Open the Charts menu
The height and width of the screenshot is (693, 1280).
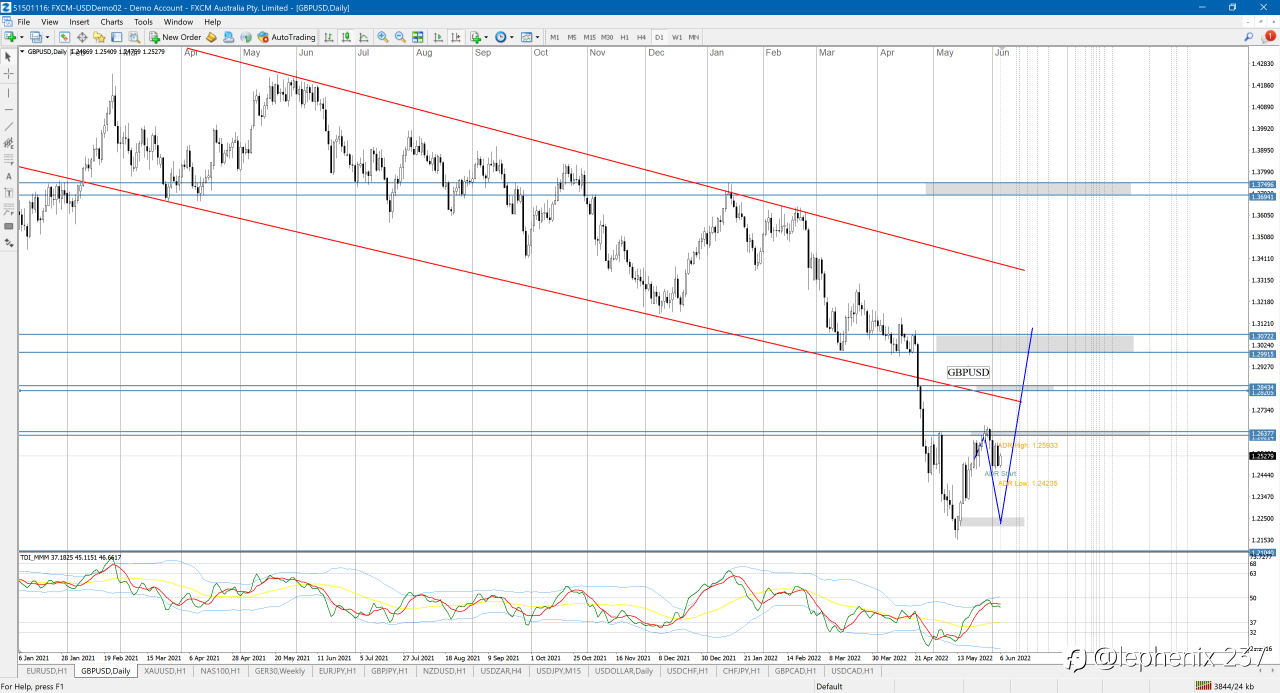[112, 21]
